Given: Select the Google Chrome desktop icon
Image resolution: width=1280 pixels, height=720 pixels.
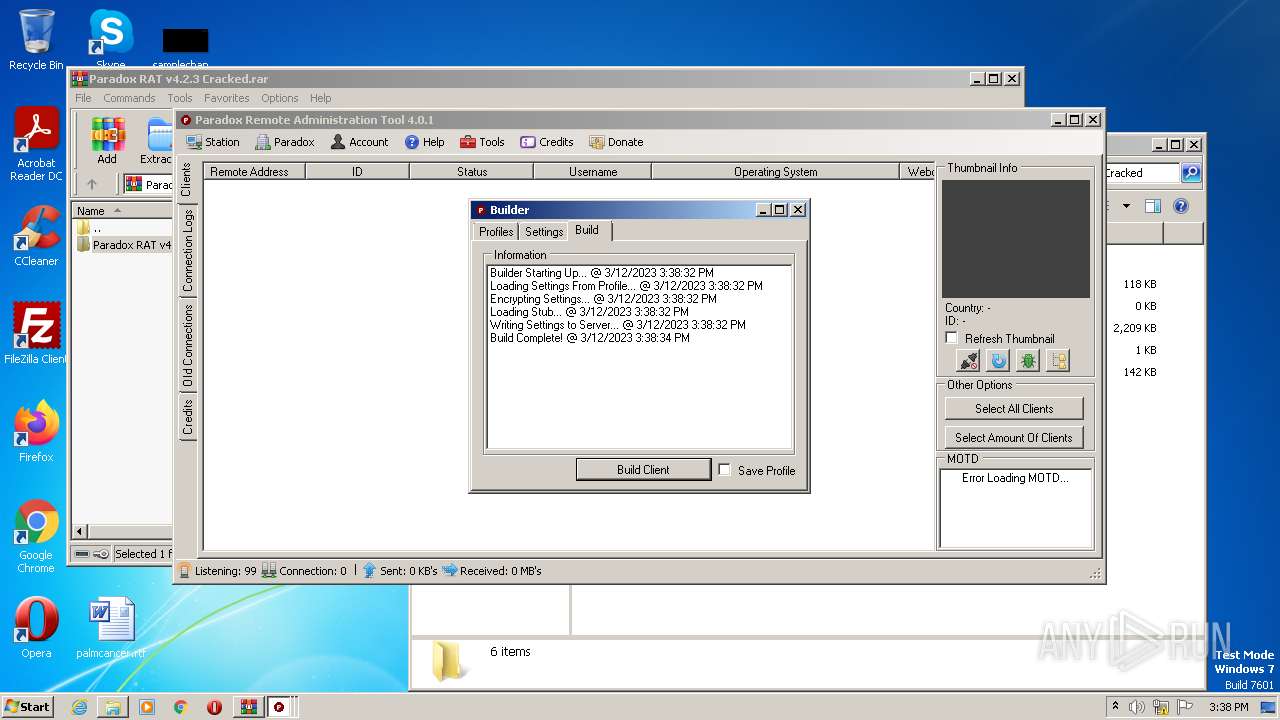Looking at the screenshot, I should click(x=36, y=537).
